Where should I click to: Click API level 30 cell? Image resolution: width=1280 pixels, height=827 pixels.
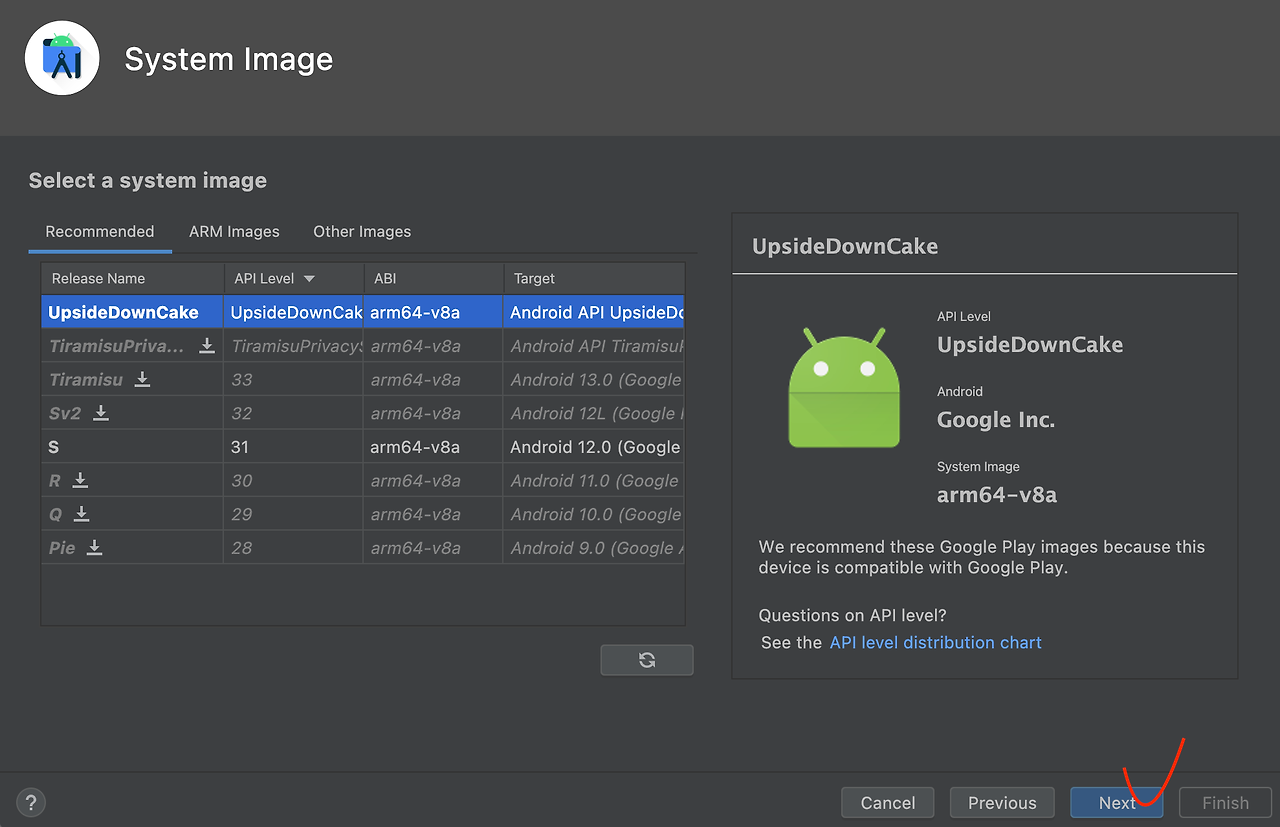tap(293, 481)
